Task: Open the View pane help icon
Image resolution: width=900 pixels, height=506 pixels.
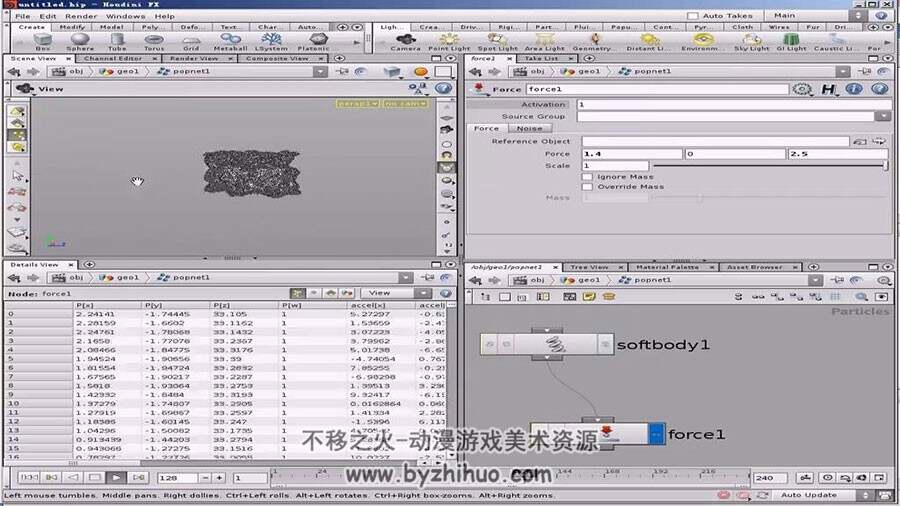Action: [x=443, y=88]
